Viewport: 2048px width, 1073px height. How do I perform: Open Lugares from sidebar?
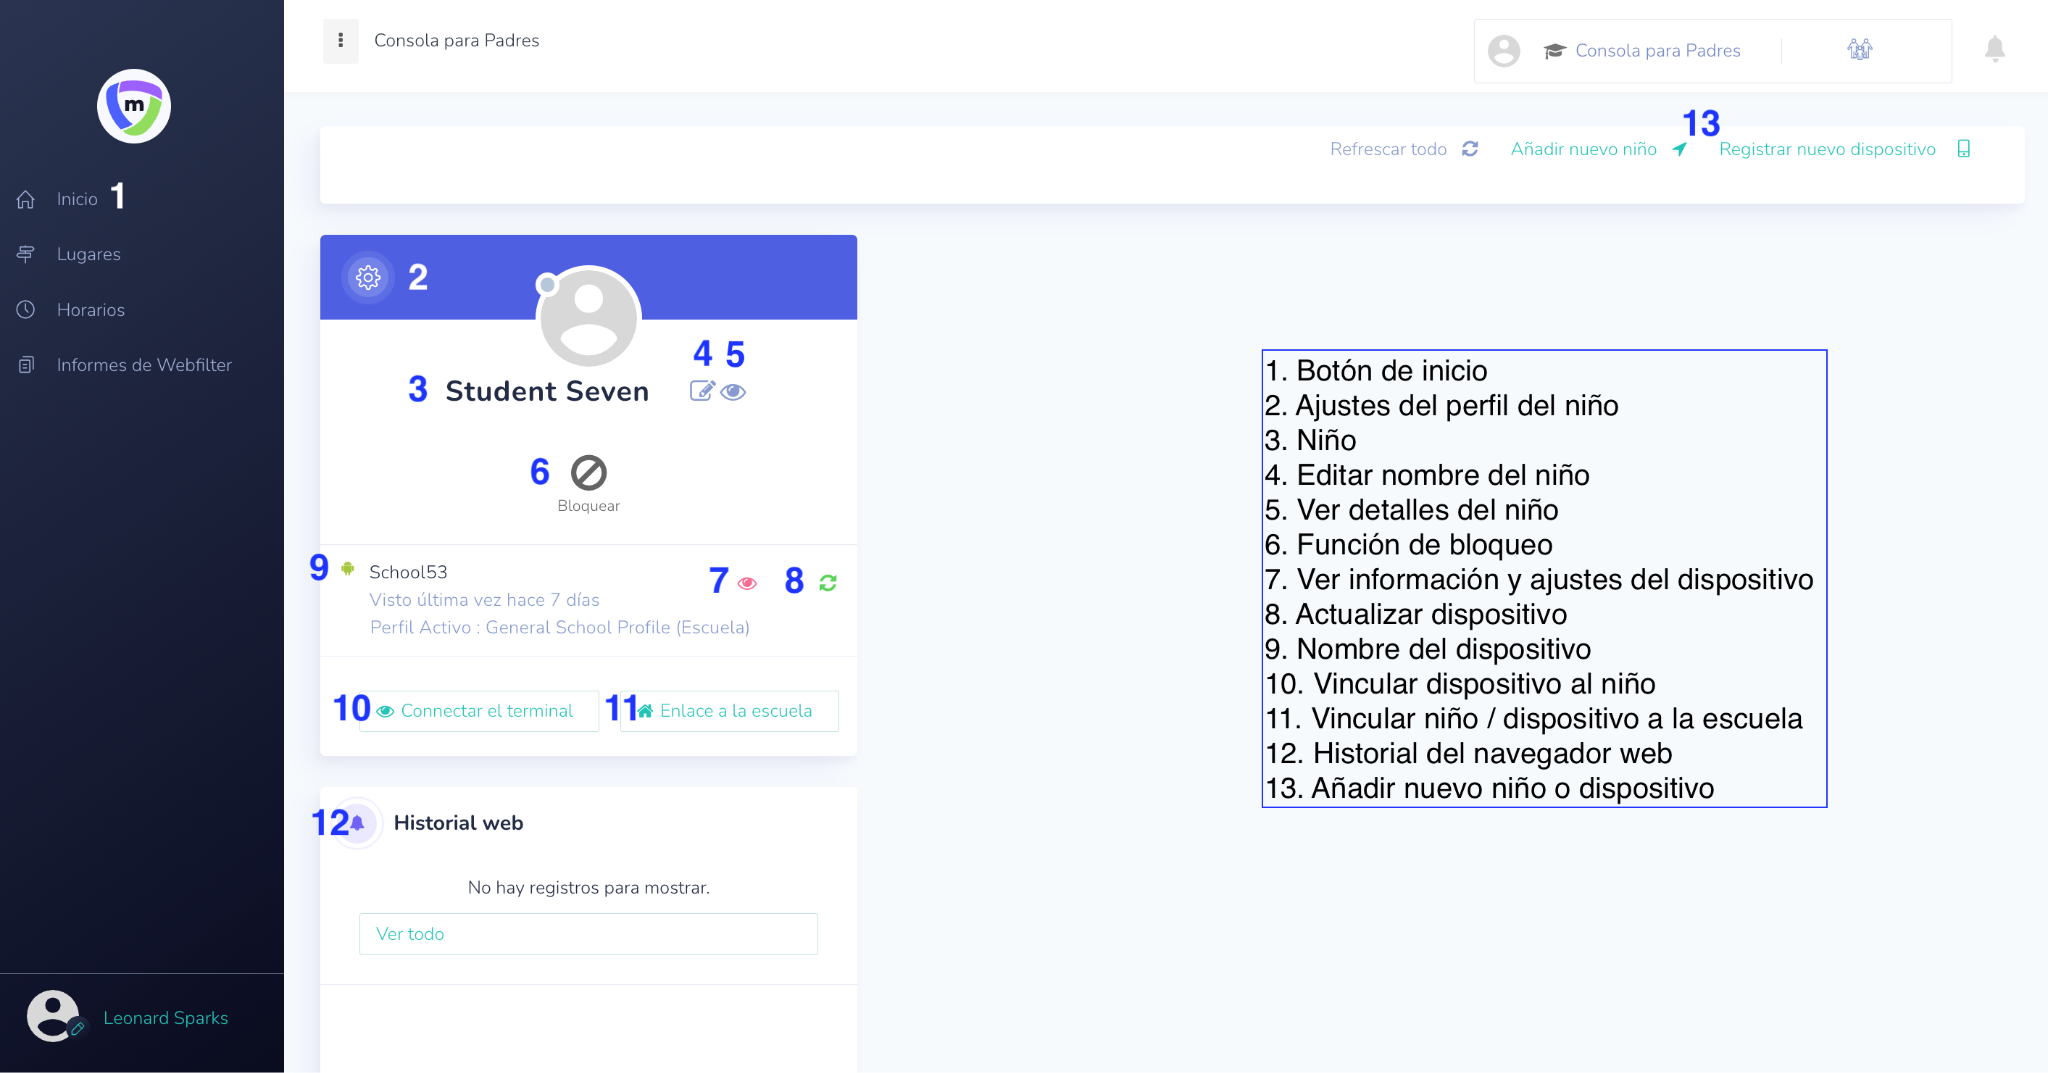tap(88, 254)
